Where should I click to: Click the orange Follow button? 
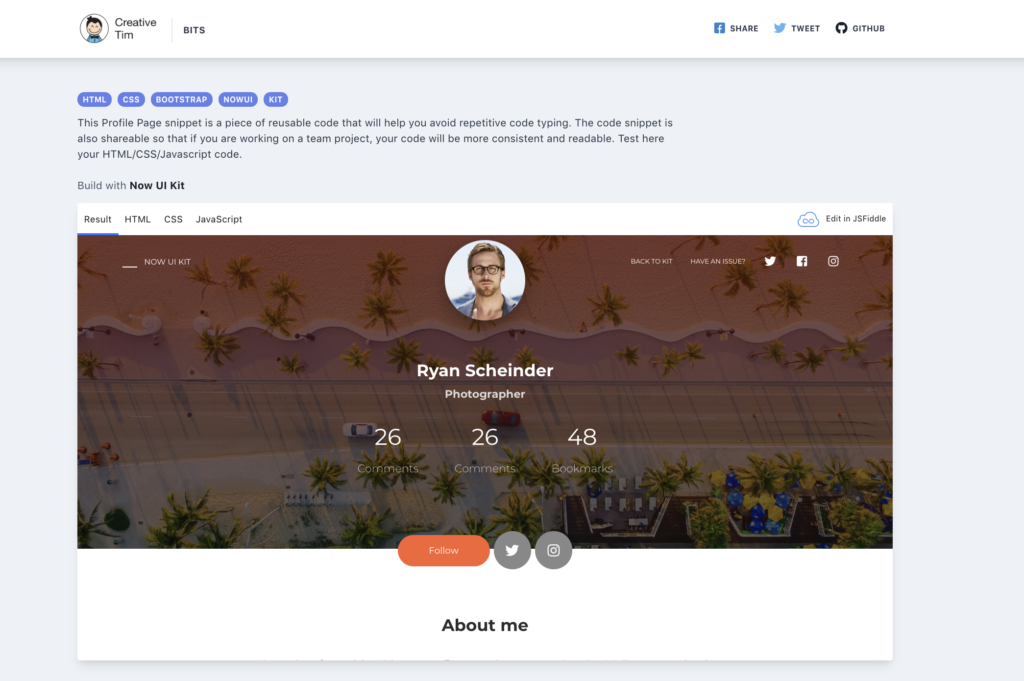click(443, 550)
